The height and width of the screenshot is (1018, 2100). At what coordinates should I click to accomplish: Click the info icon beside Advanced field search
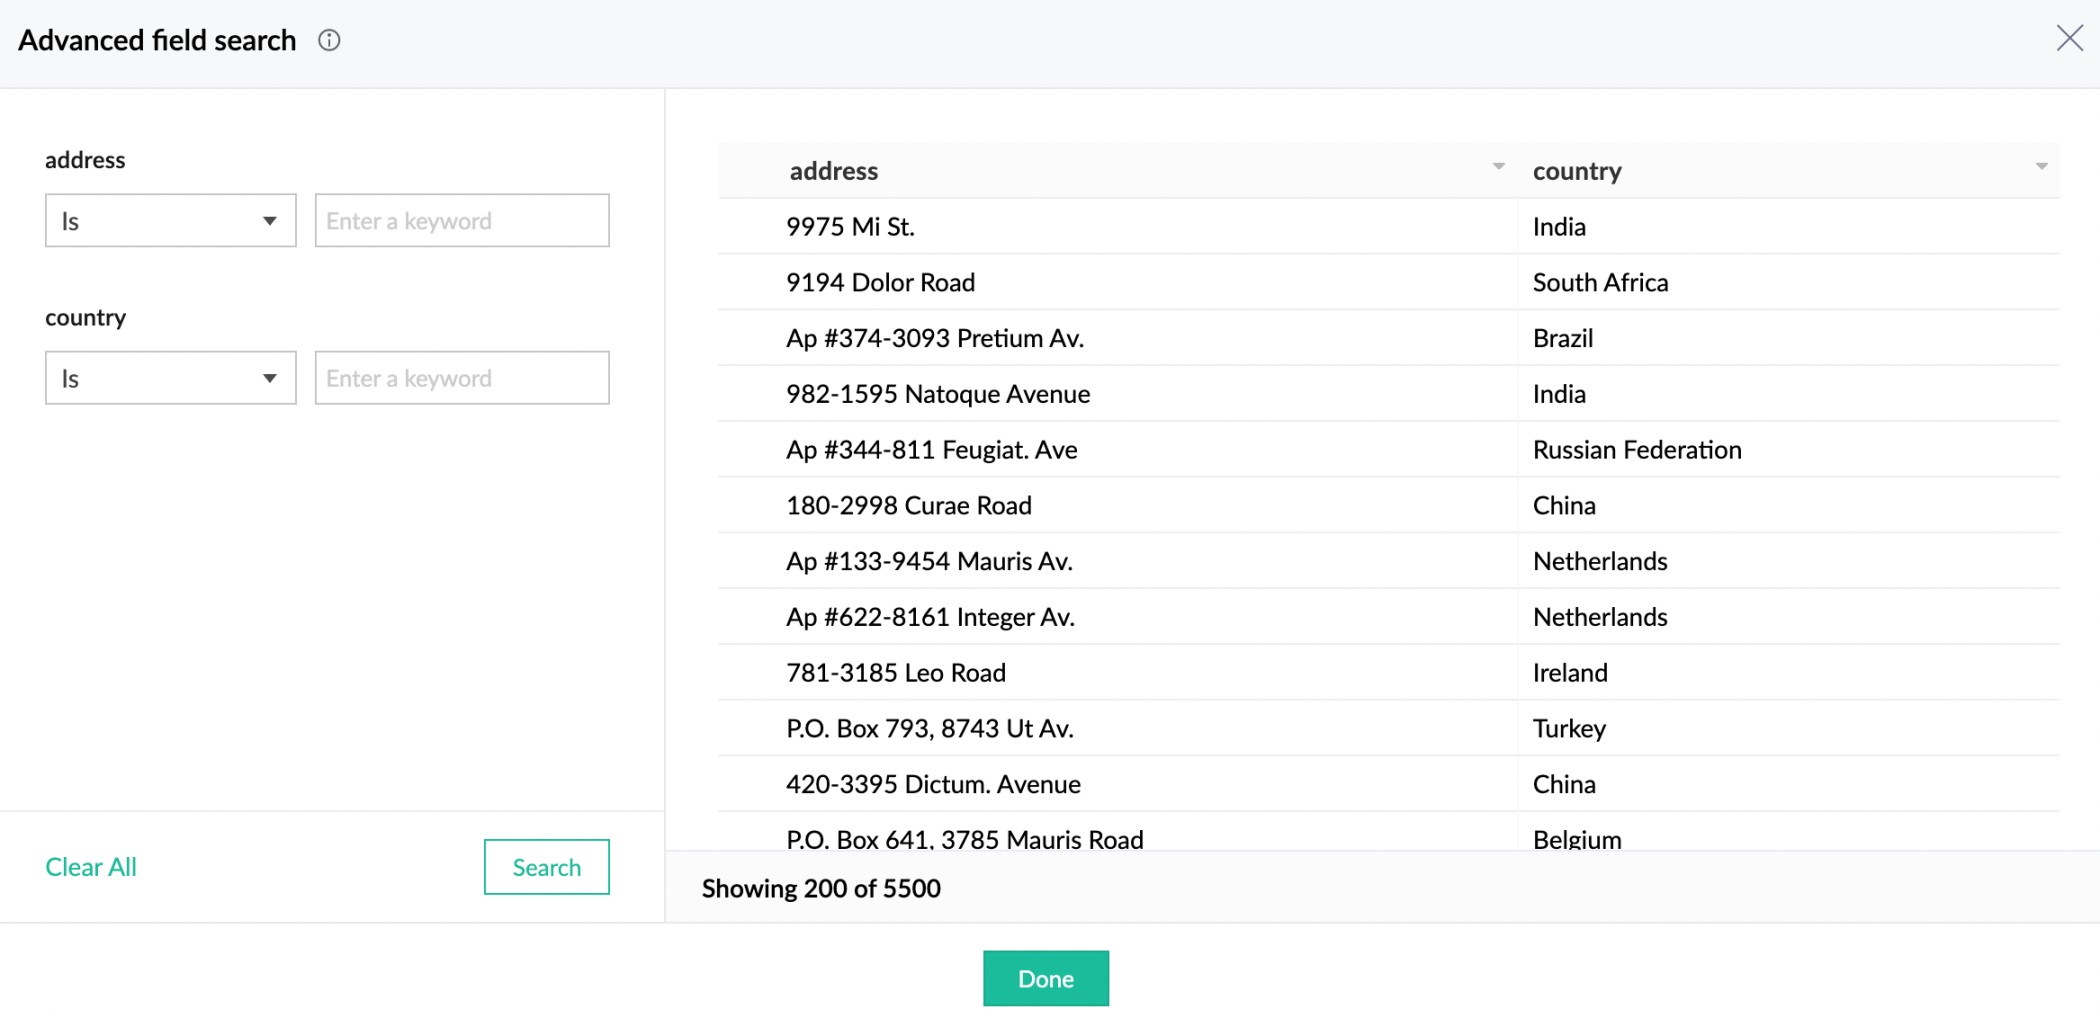329,40
